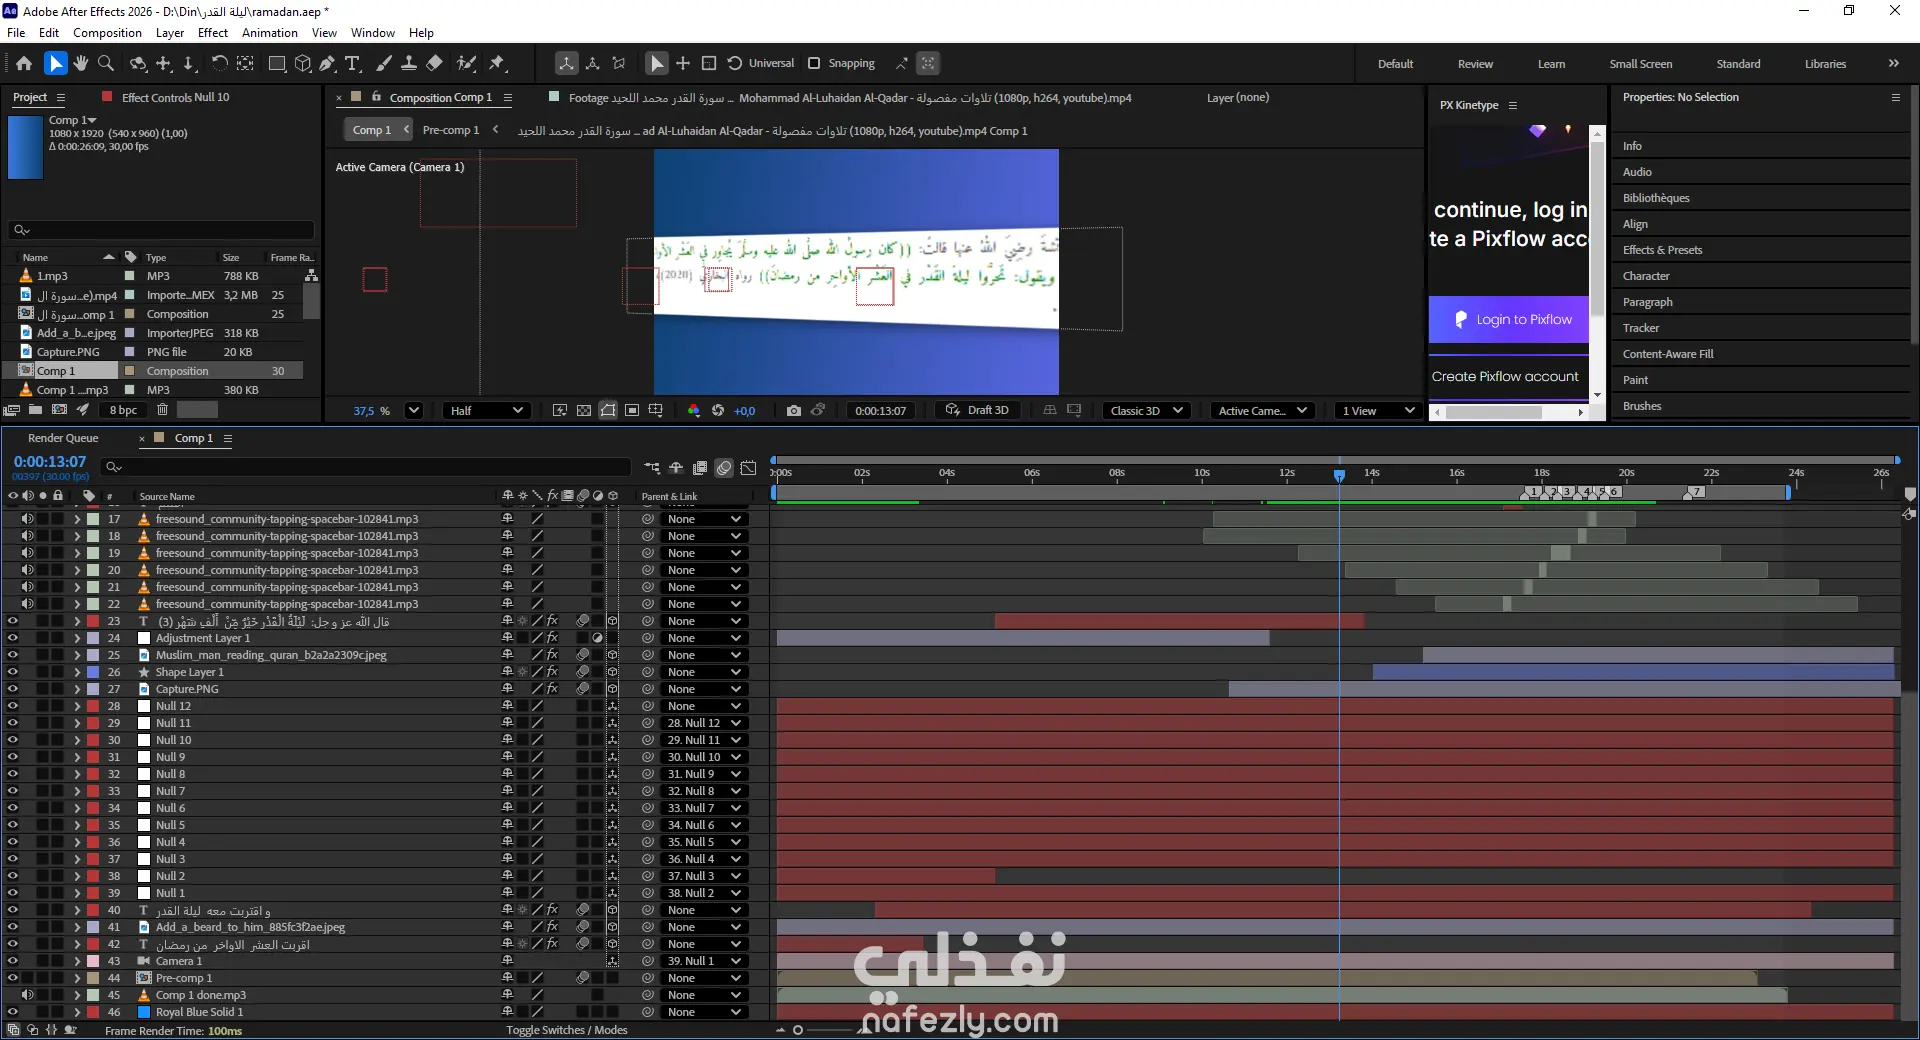Viewport: 1920px width, 1040px height.
Task: Open the File menu
Action: coord(16,33)
